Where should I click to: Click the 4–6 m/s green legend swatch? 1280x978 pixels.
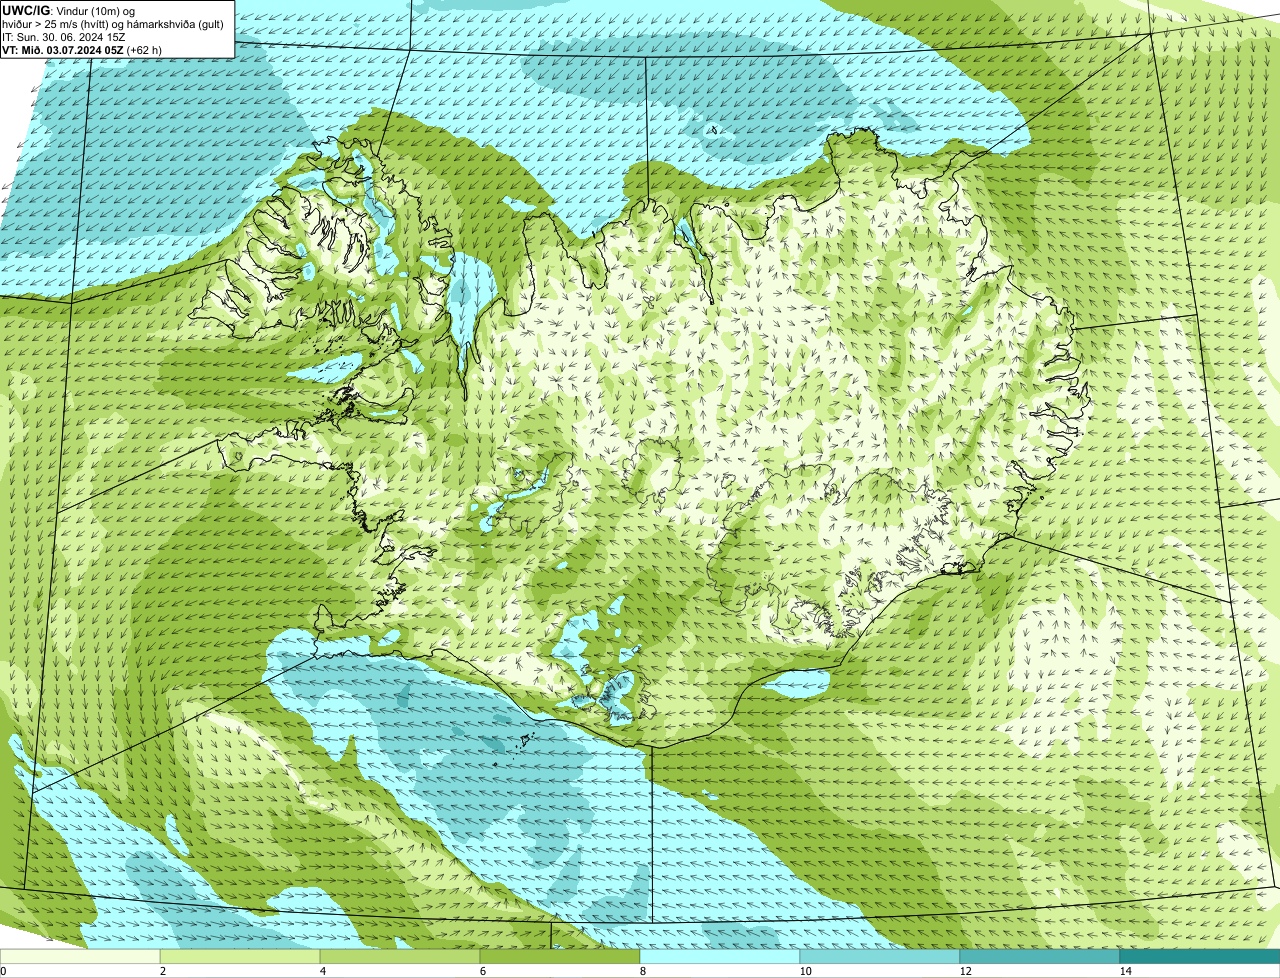pyautogui.click(x=400, y=957)
